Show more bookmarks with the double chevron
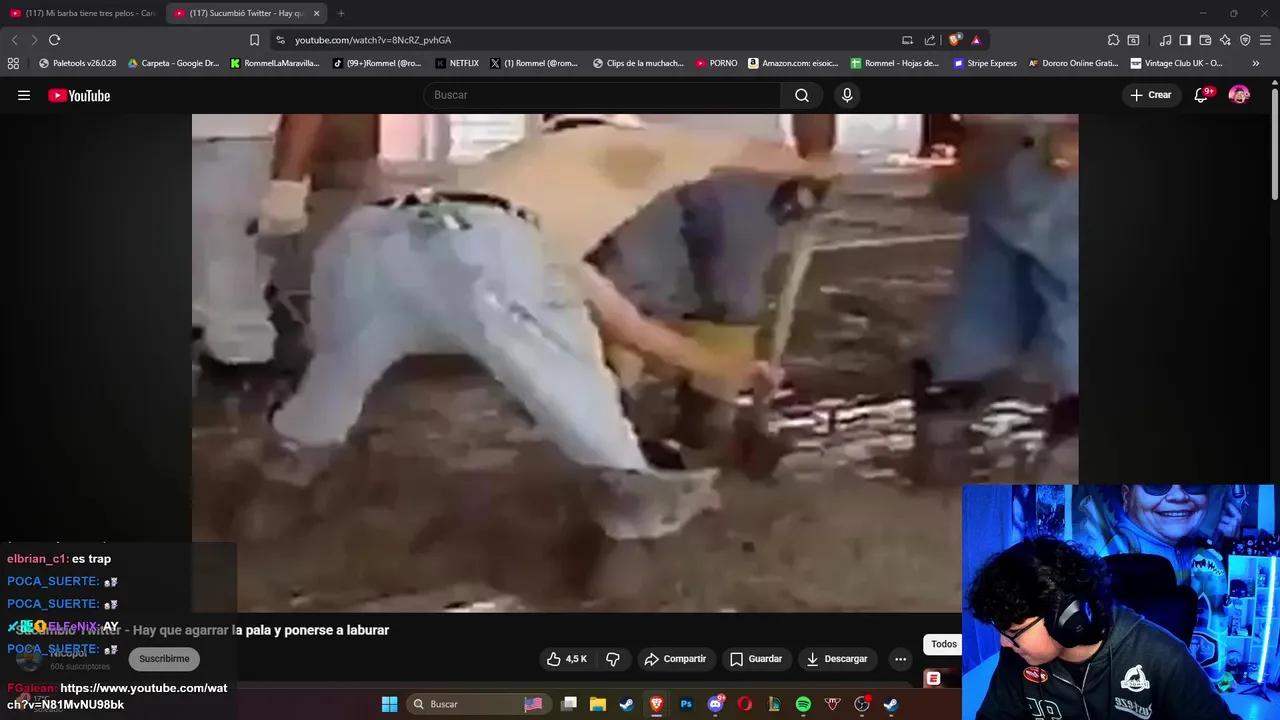This screenshot has width=1280, height=720. [x=1256, y=63]
